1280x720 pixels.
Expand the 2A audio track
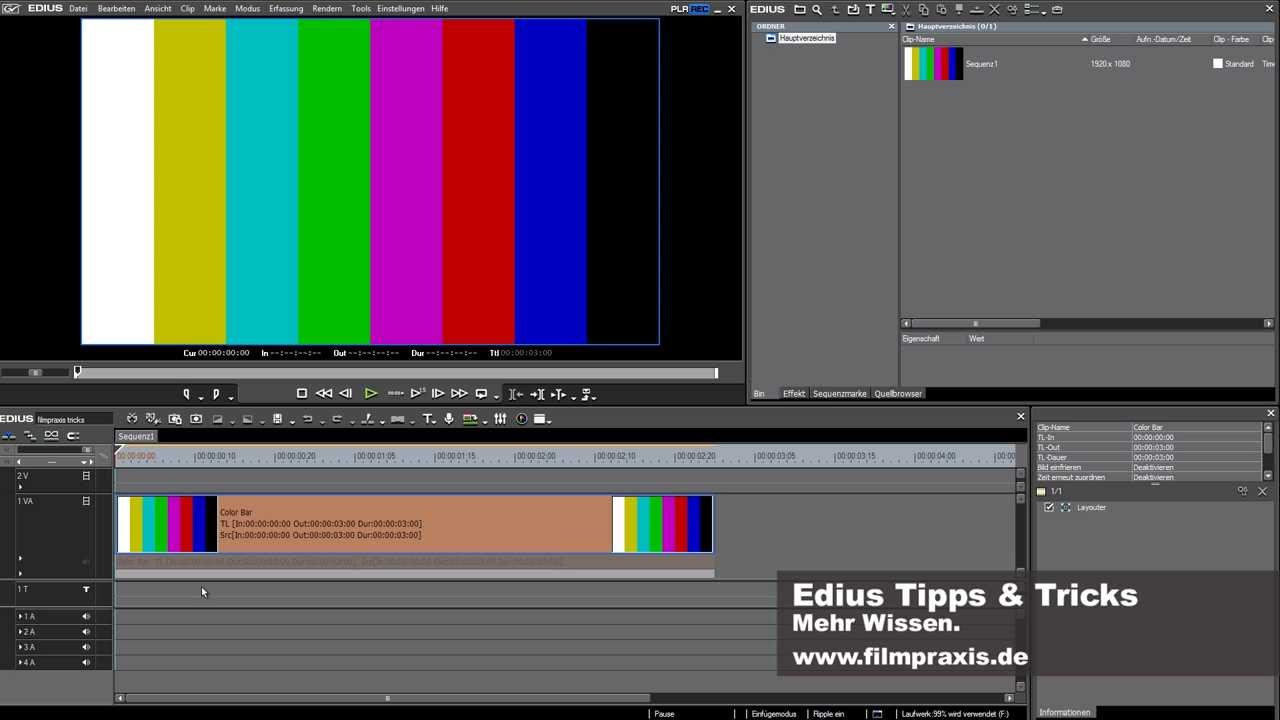coord(20,632)
